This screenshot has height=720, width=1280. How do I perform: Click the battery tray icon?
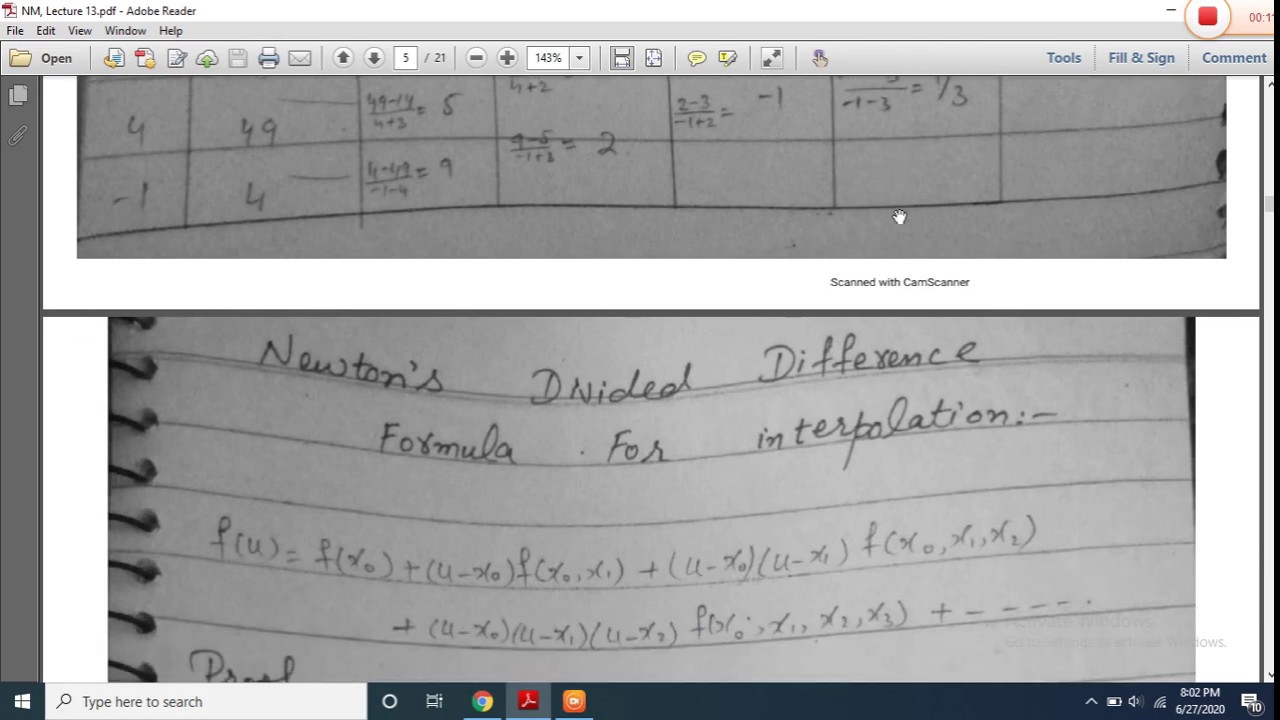click(x=1114, y=702)
